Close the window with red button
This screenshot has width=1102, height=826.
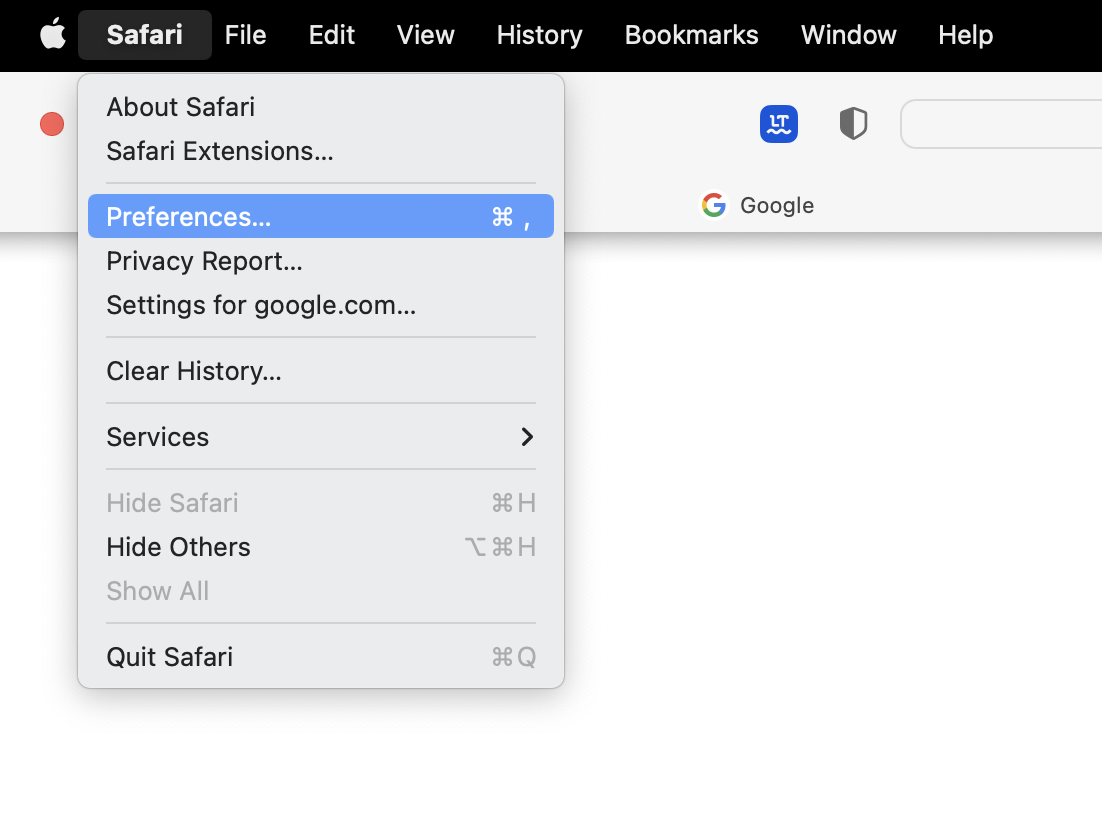point(52,124)
